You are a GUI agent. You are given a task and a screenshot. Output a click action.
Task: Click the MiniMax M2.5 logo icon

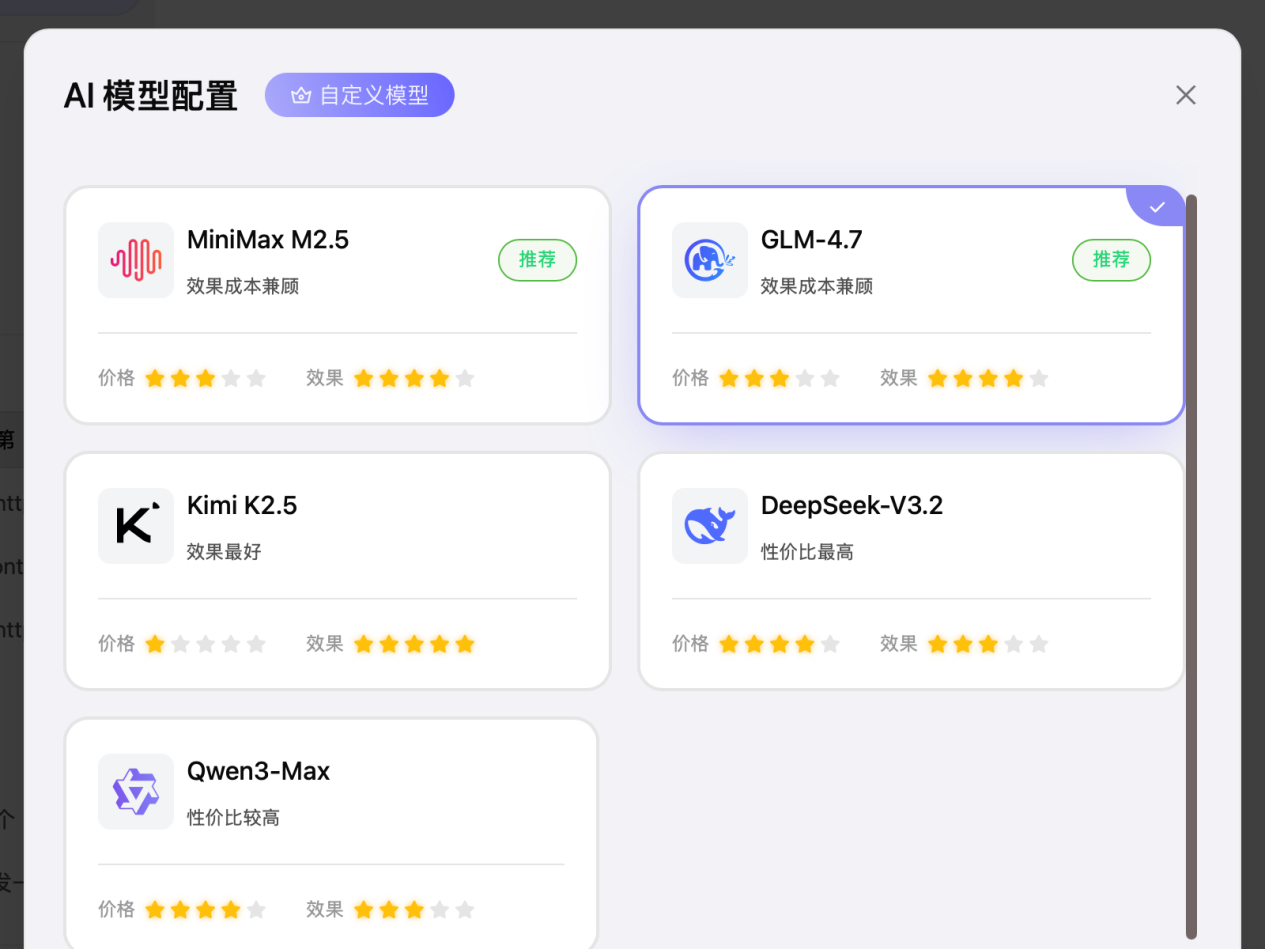point(136,260)
